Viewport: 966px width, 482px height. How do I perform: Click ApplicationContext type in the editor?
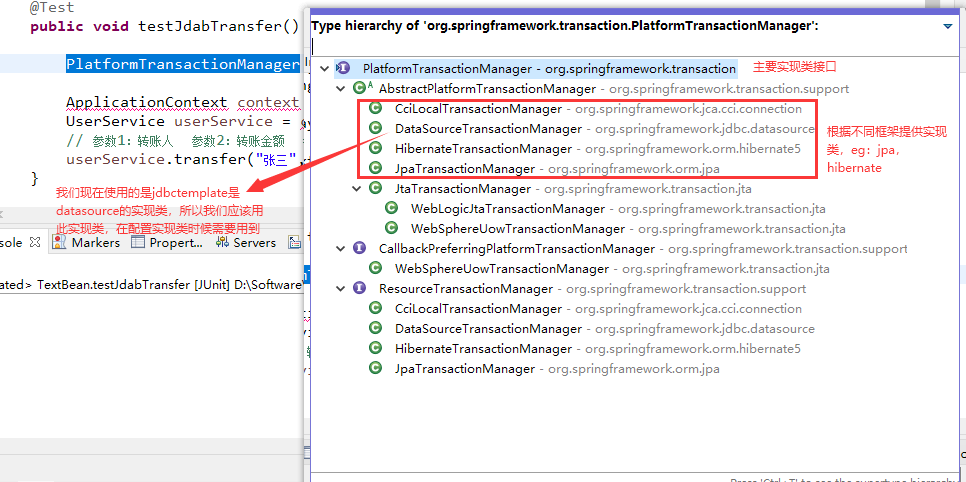point(147,102)
